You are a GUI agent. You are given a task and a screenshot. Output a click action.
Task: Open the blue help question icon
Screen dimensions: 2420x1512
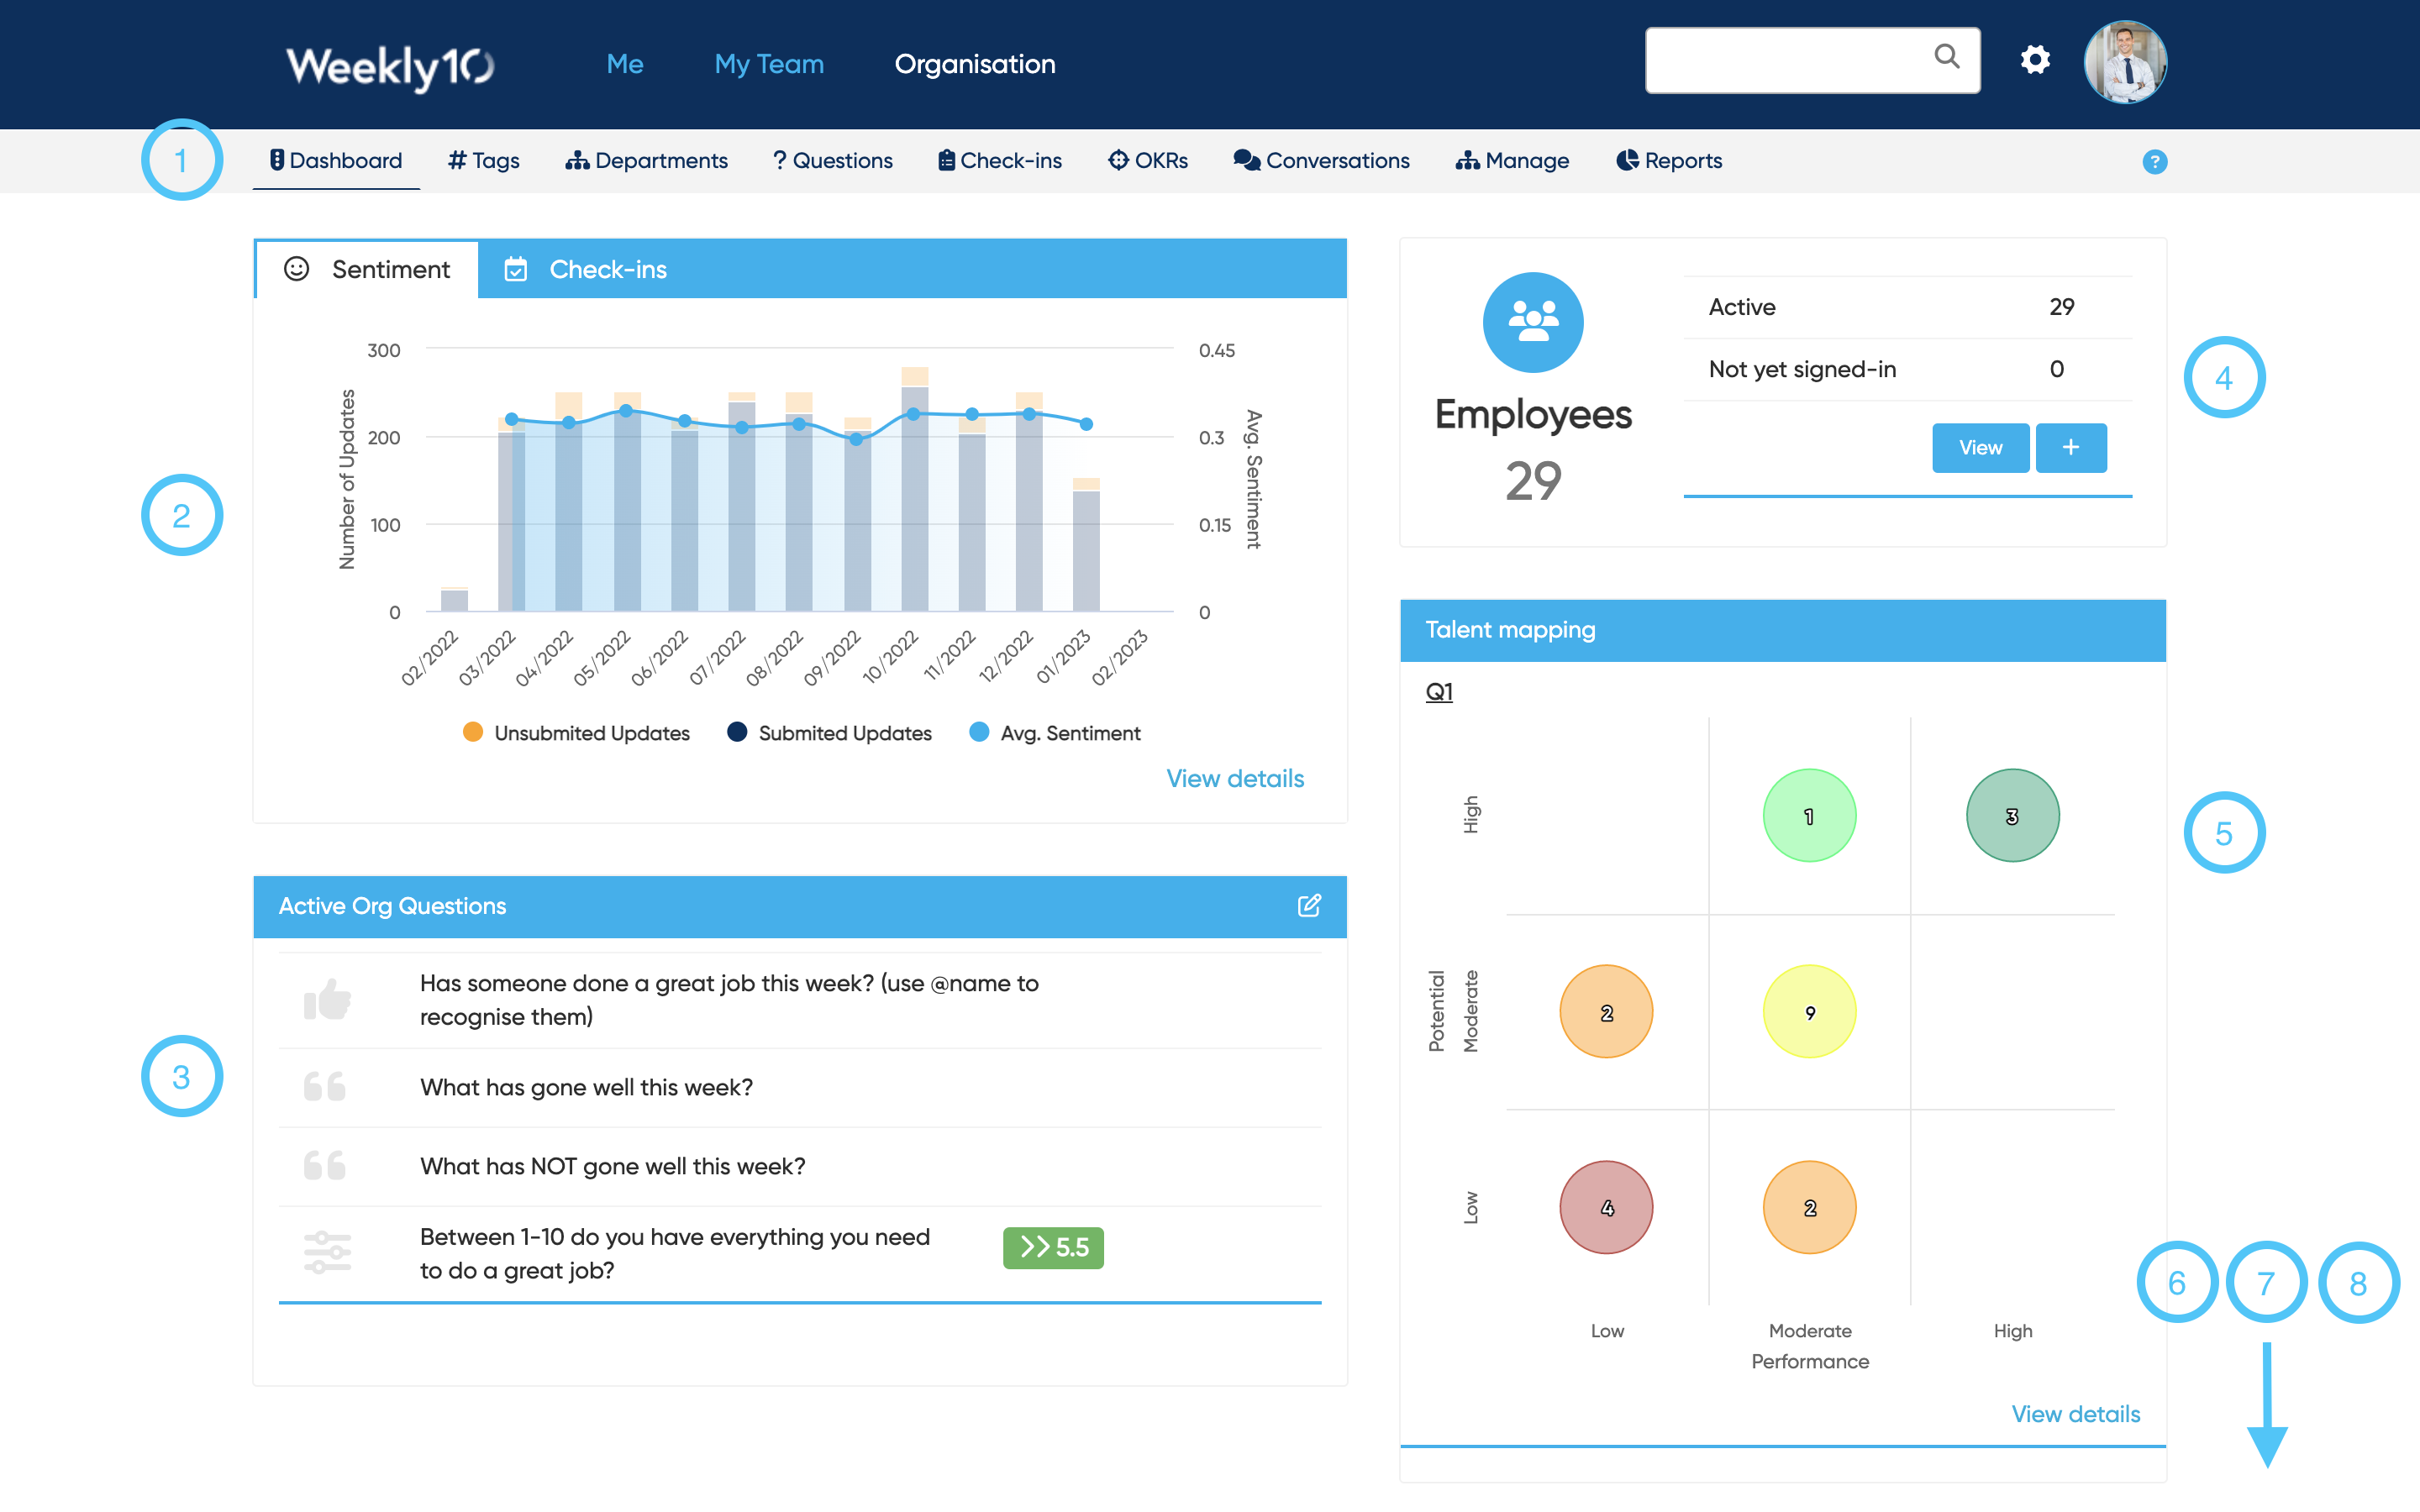pos(2154,162)
